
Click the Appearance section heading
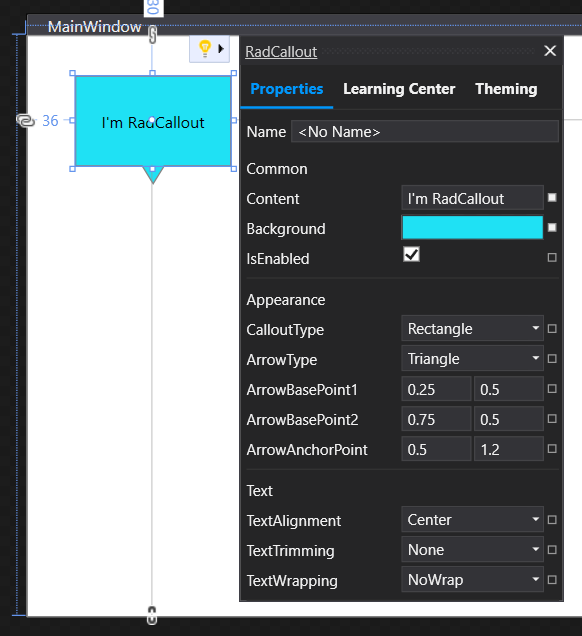point(286,300)
